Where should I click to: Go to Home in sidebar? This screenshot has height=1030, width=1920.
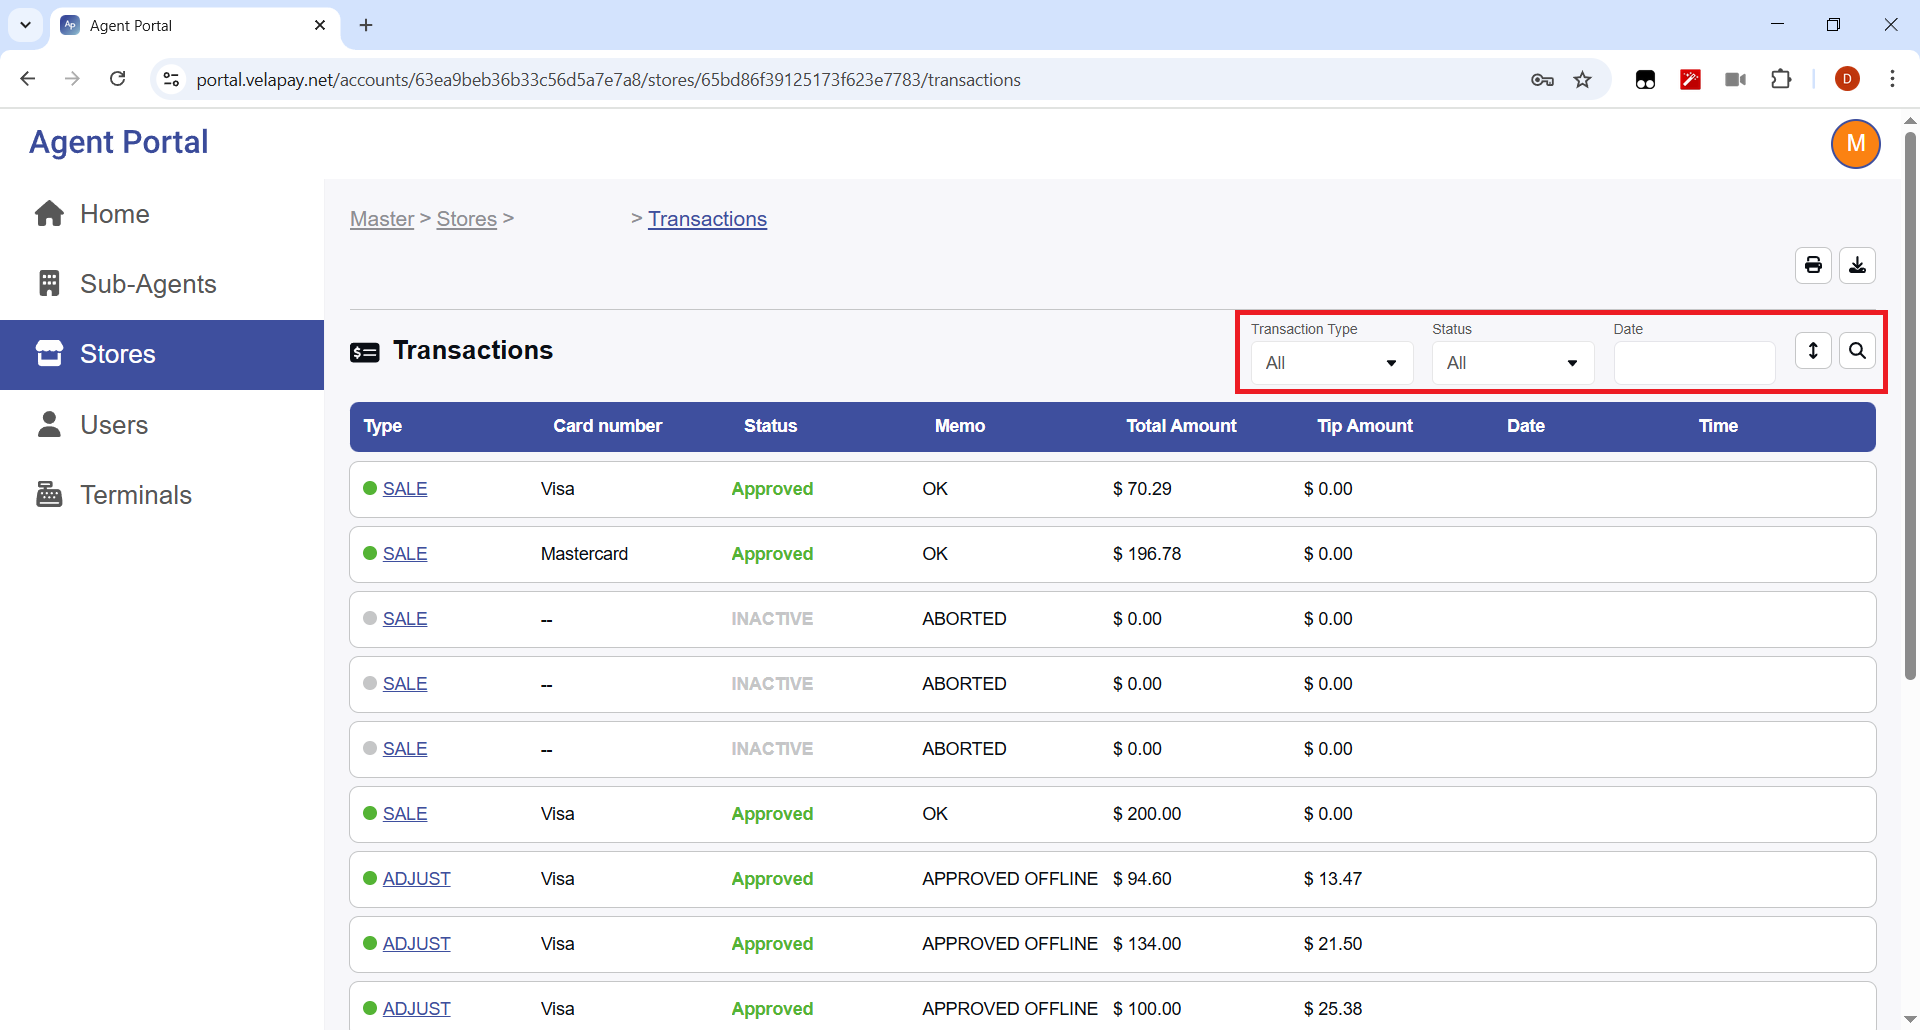pyautogui.click(x=114, y=214)
